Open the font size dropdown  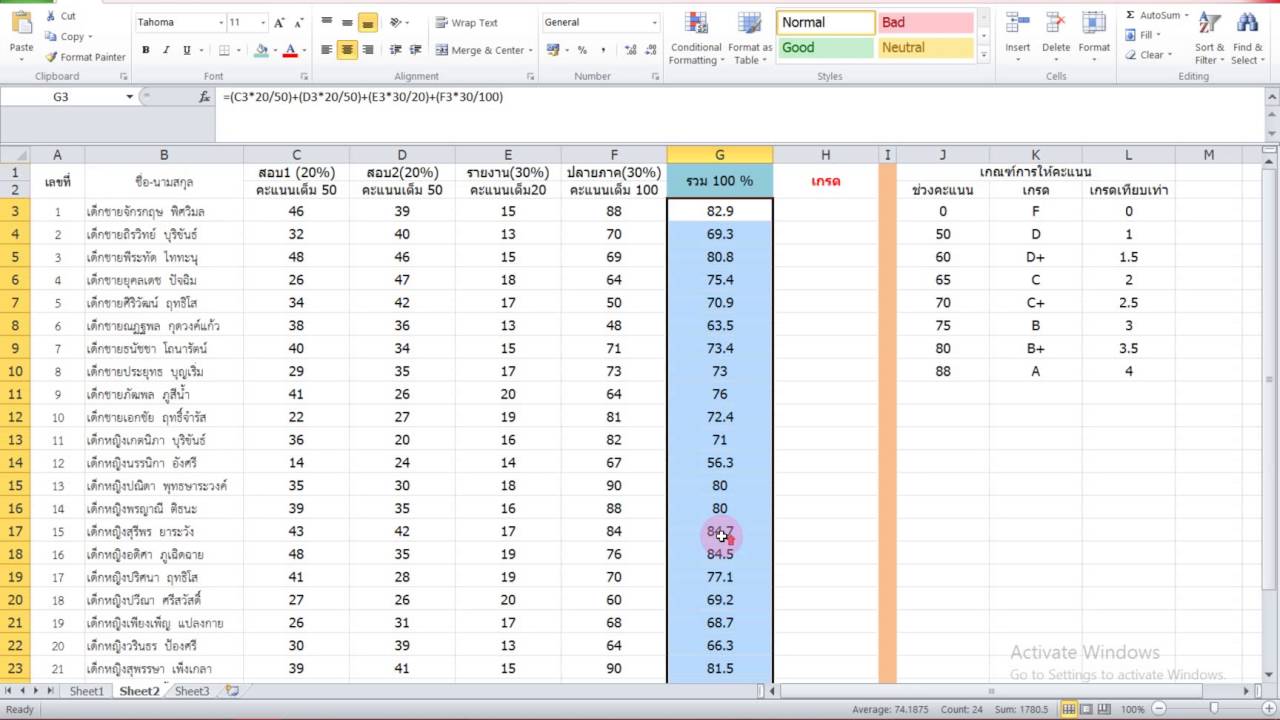pyautogui.click(x=263, y=22)
